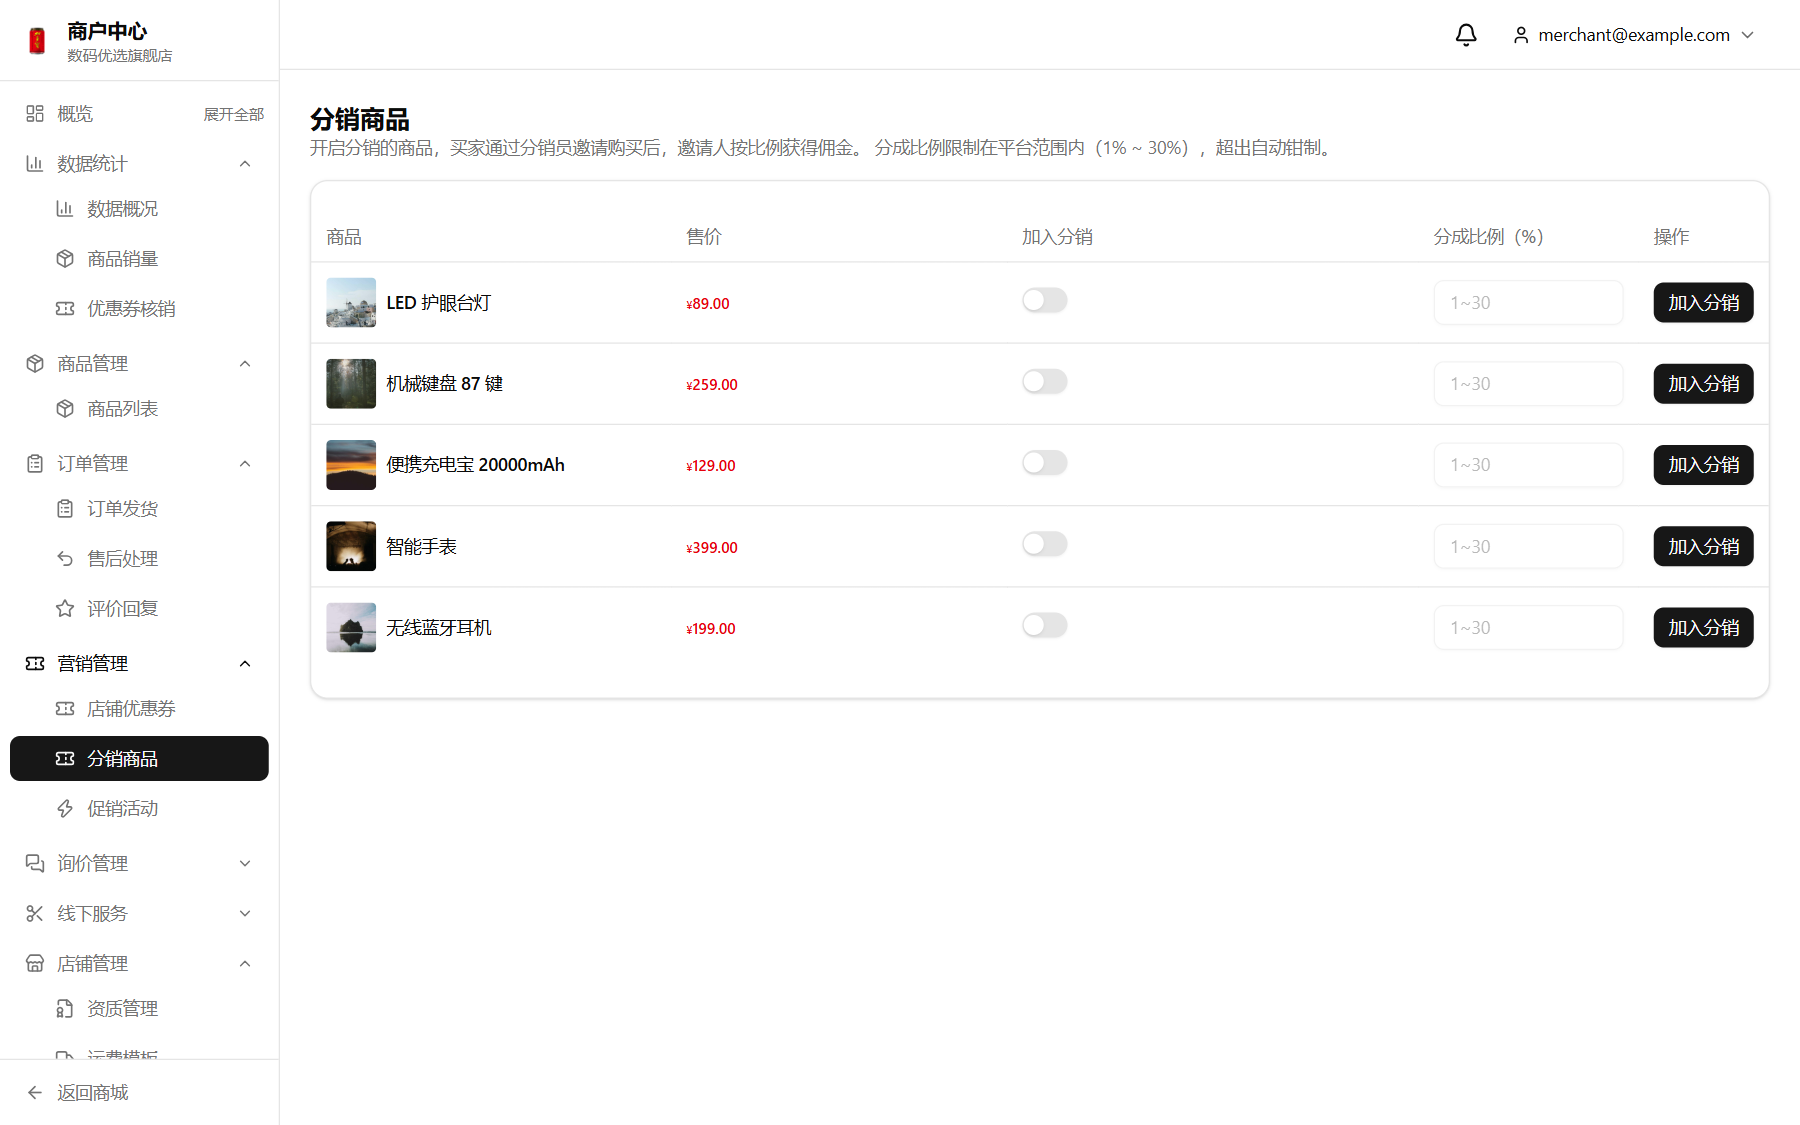
Task: Click the 促销活动 lightning icon
Action: click(65, 809)
